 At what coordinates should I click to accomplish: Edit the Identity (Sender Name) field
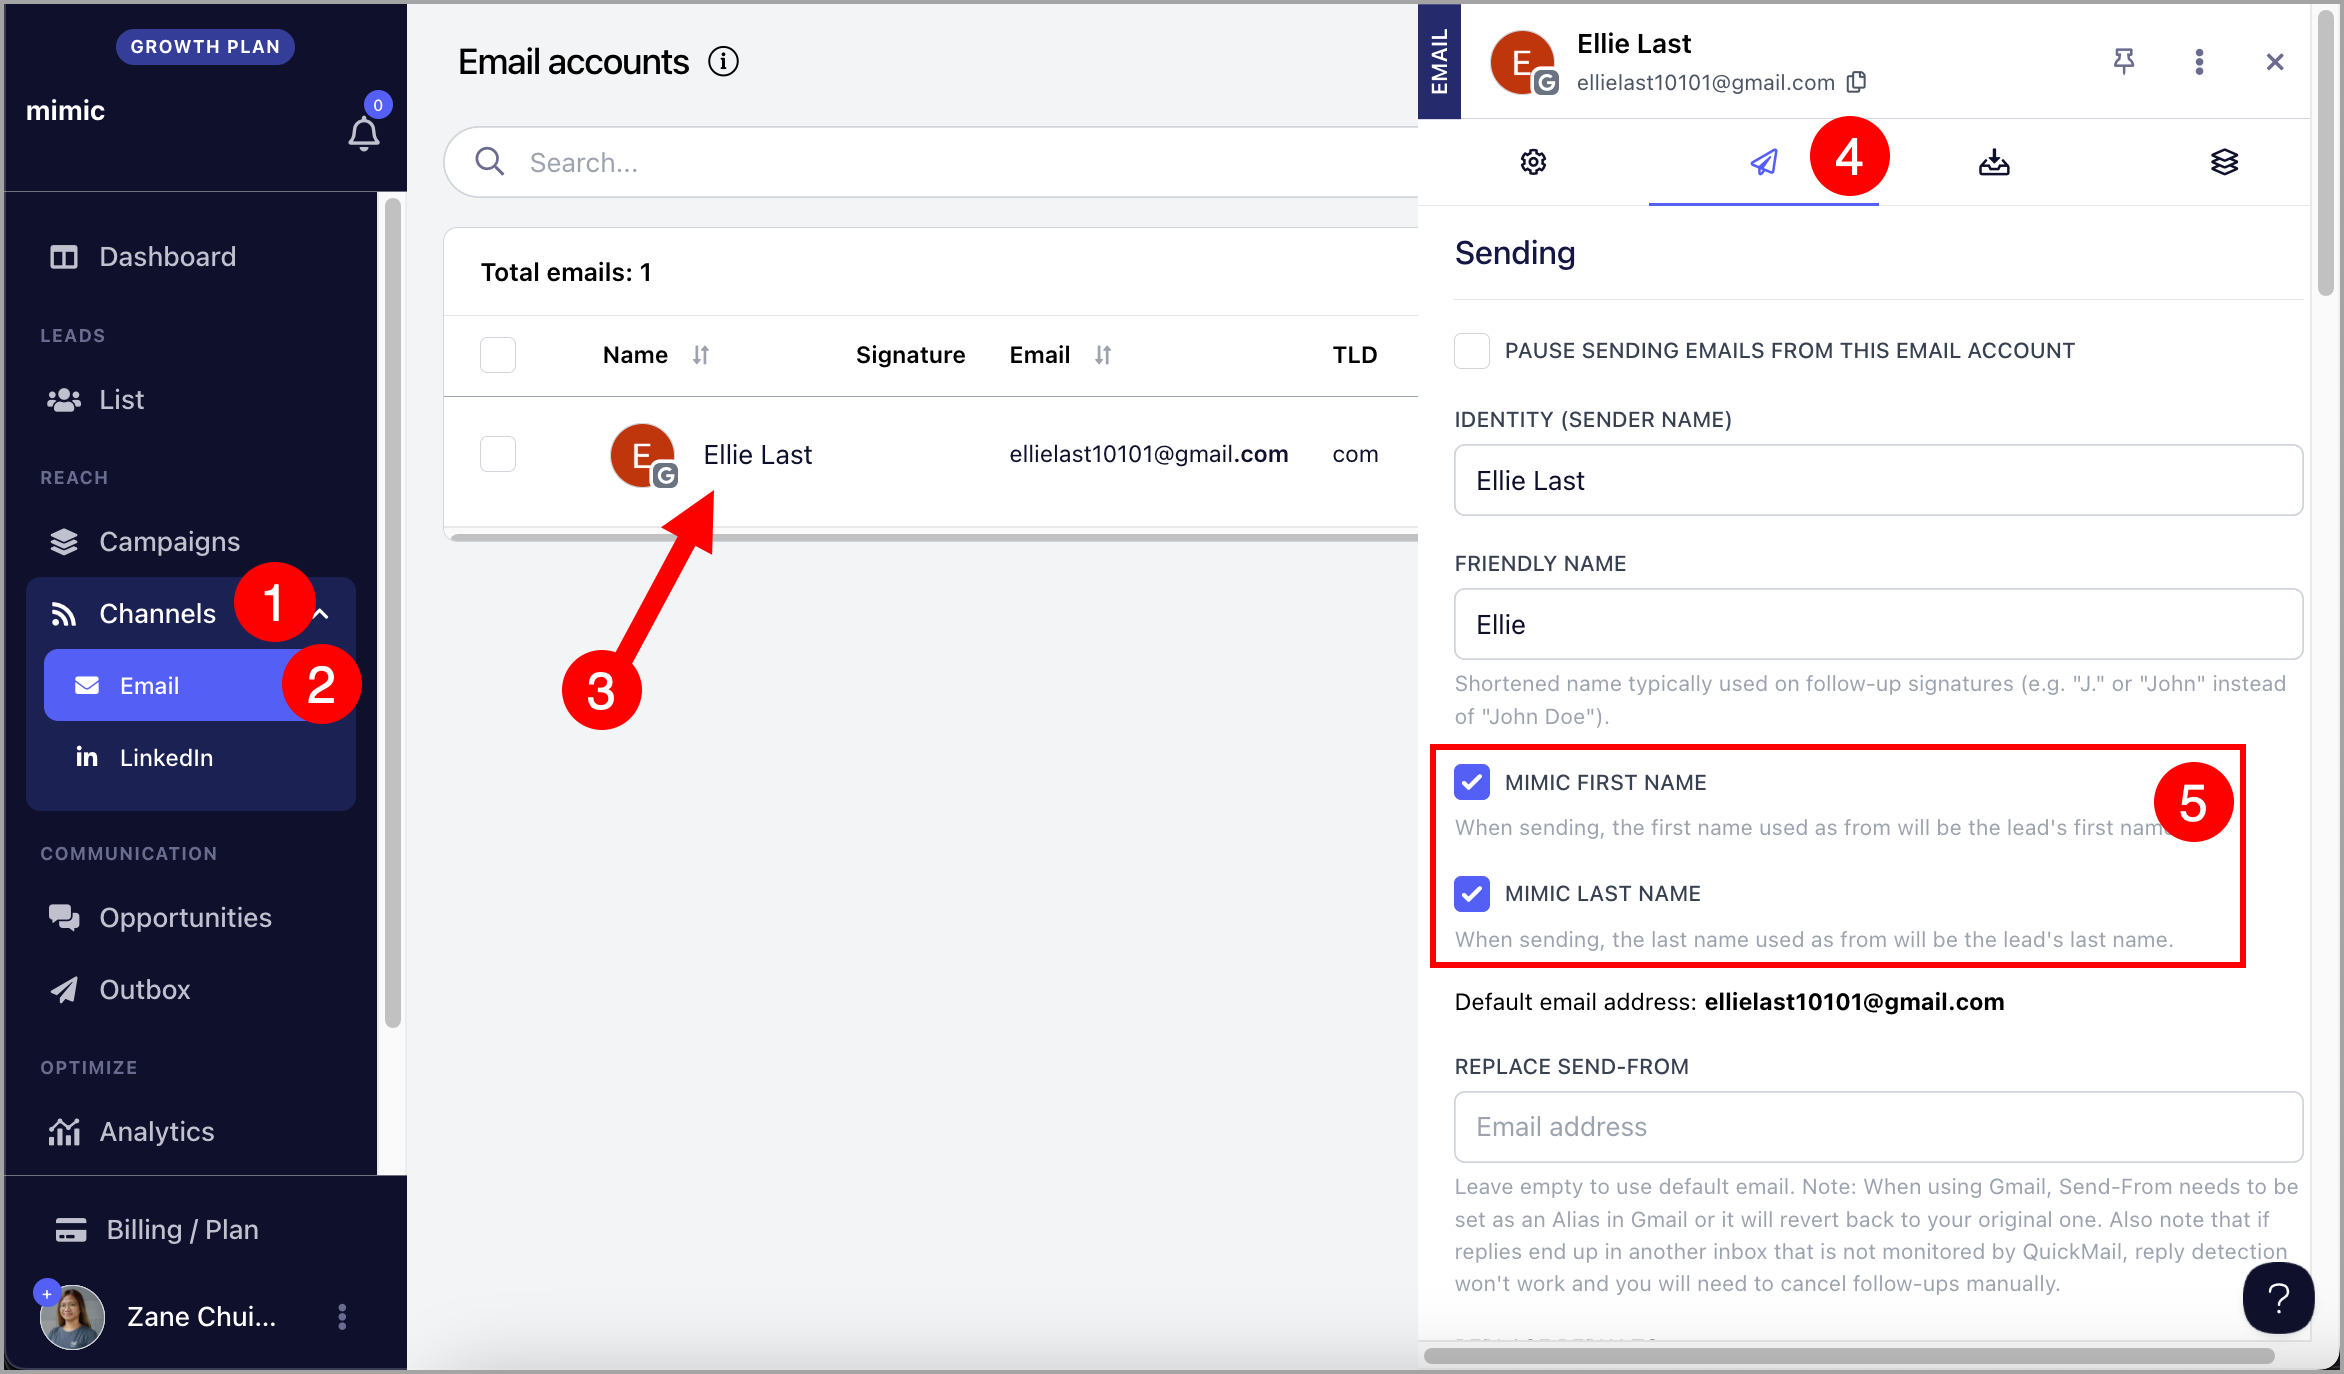click(x=1878, y=481)
